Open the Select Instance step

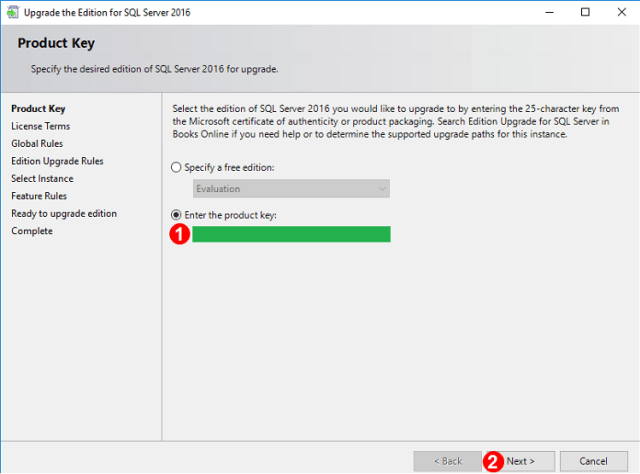click(42, 178)
